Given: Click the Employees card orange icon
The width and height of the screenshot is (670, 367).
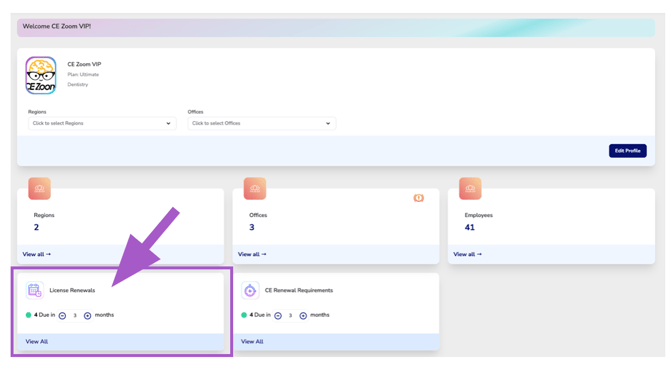Looking at the screenshot, I should [470, 188].
